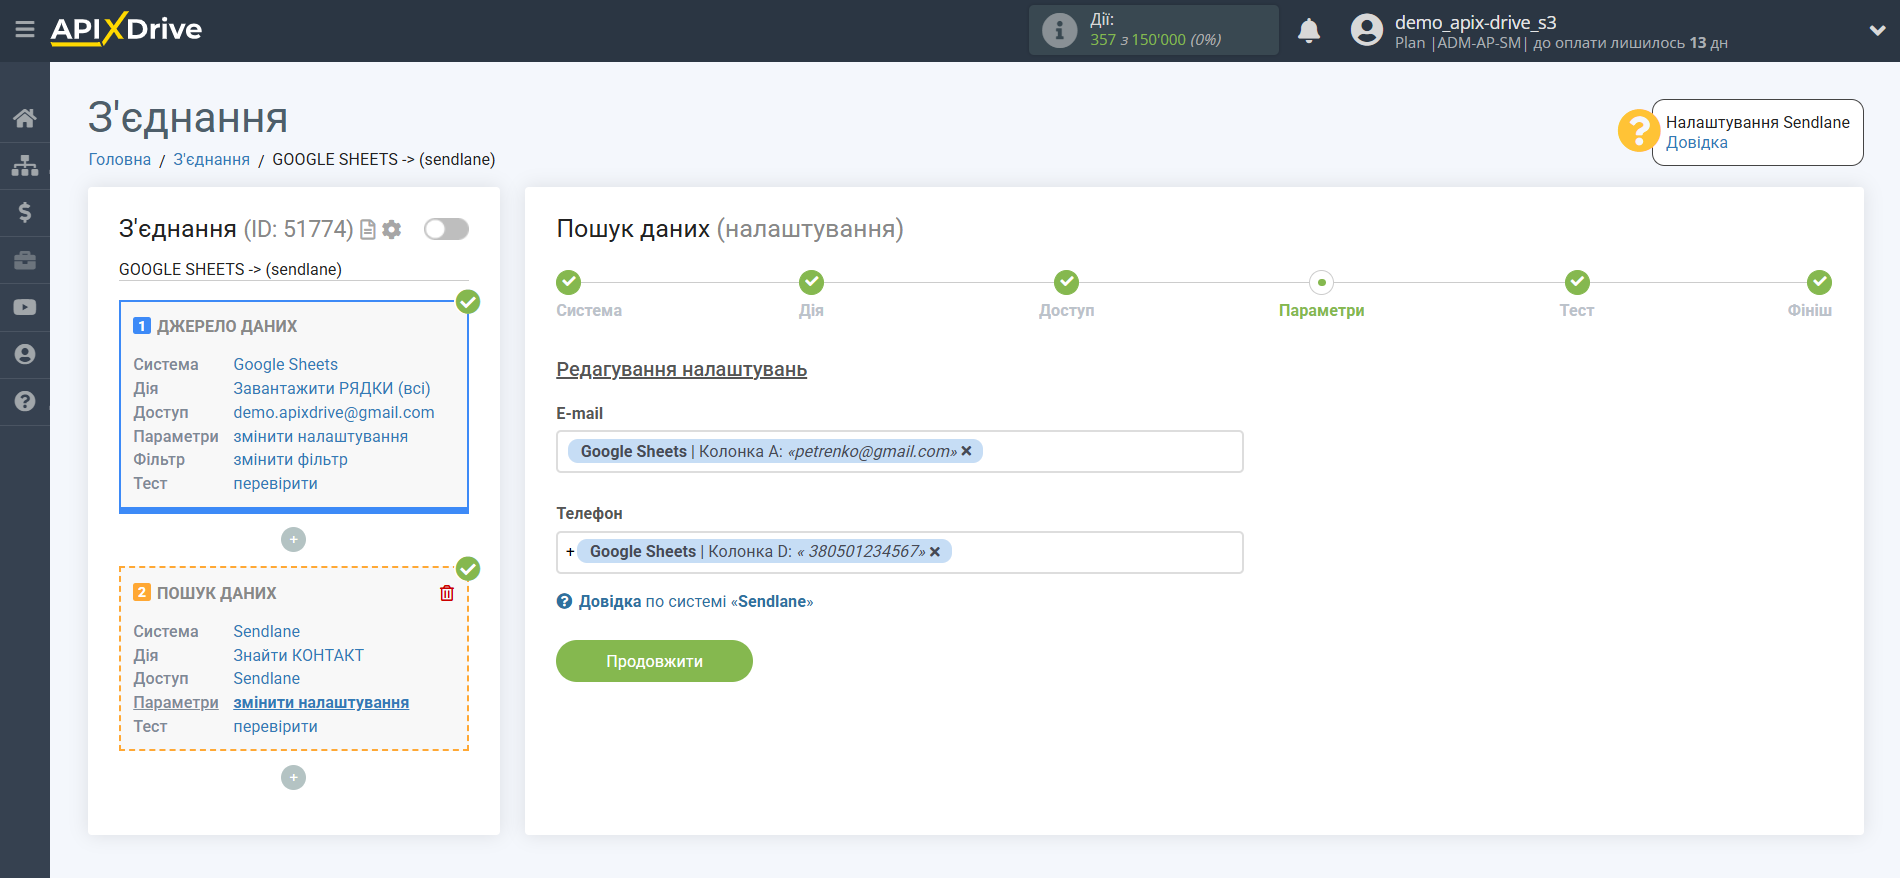This screenshot has height=878, width=1900.
Task: Open the connection document copy icon
Action: (x=368, y=230)
